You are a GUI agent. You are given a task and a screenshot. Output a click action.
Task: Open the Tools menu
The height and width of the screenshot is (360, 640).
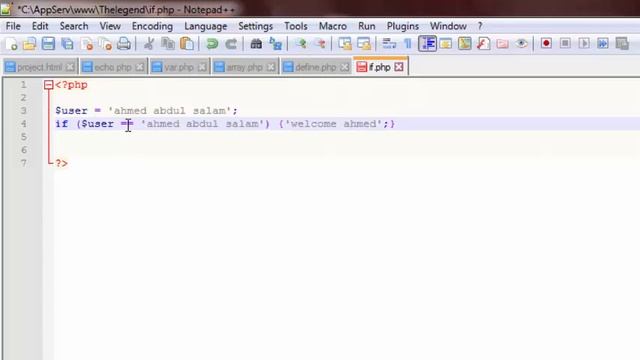(296, 26)
